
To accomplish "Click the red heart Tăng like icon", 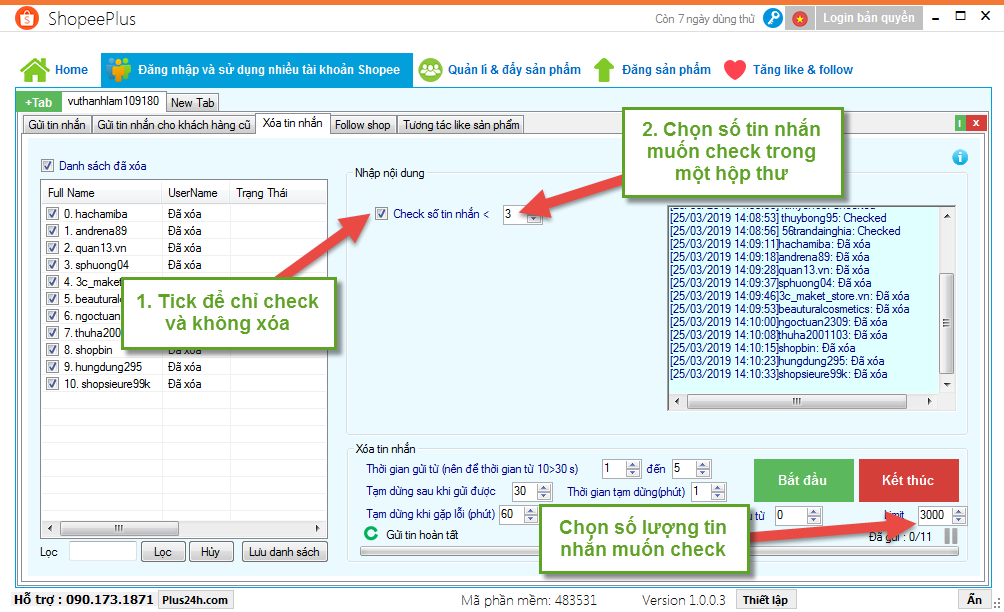I will (x=735, y=70).
